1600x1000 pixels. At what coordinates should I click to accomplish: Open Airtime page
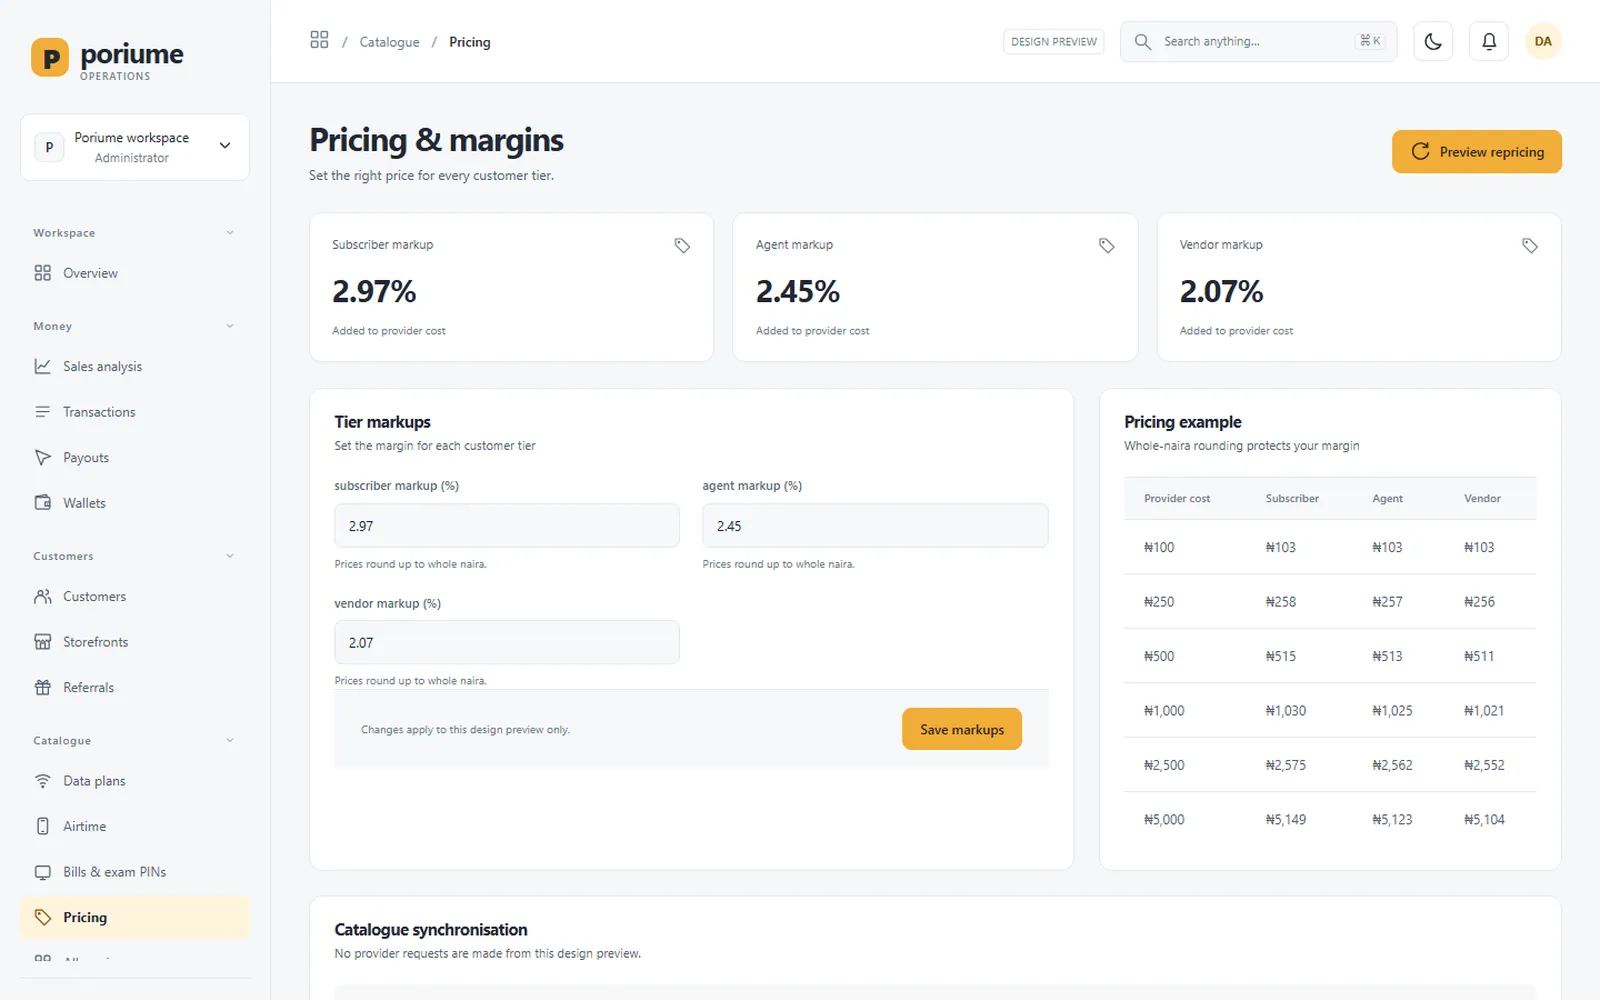click(135, 826)
